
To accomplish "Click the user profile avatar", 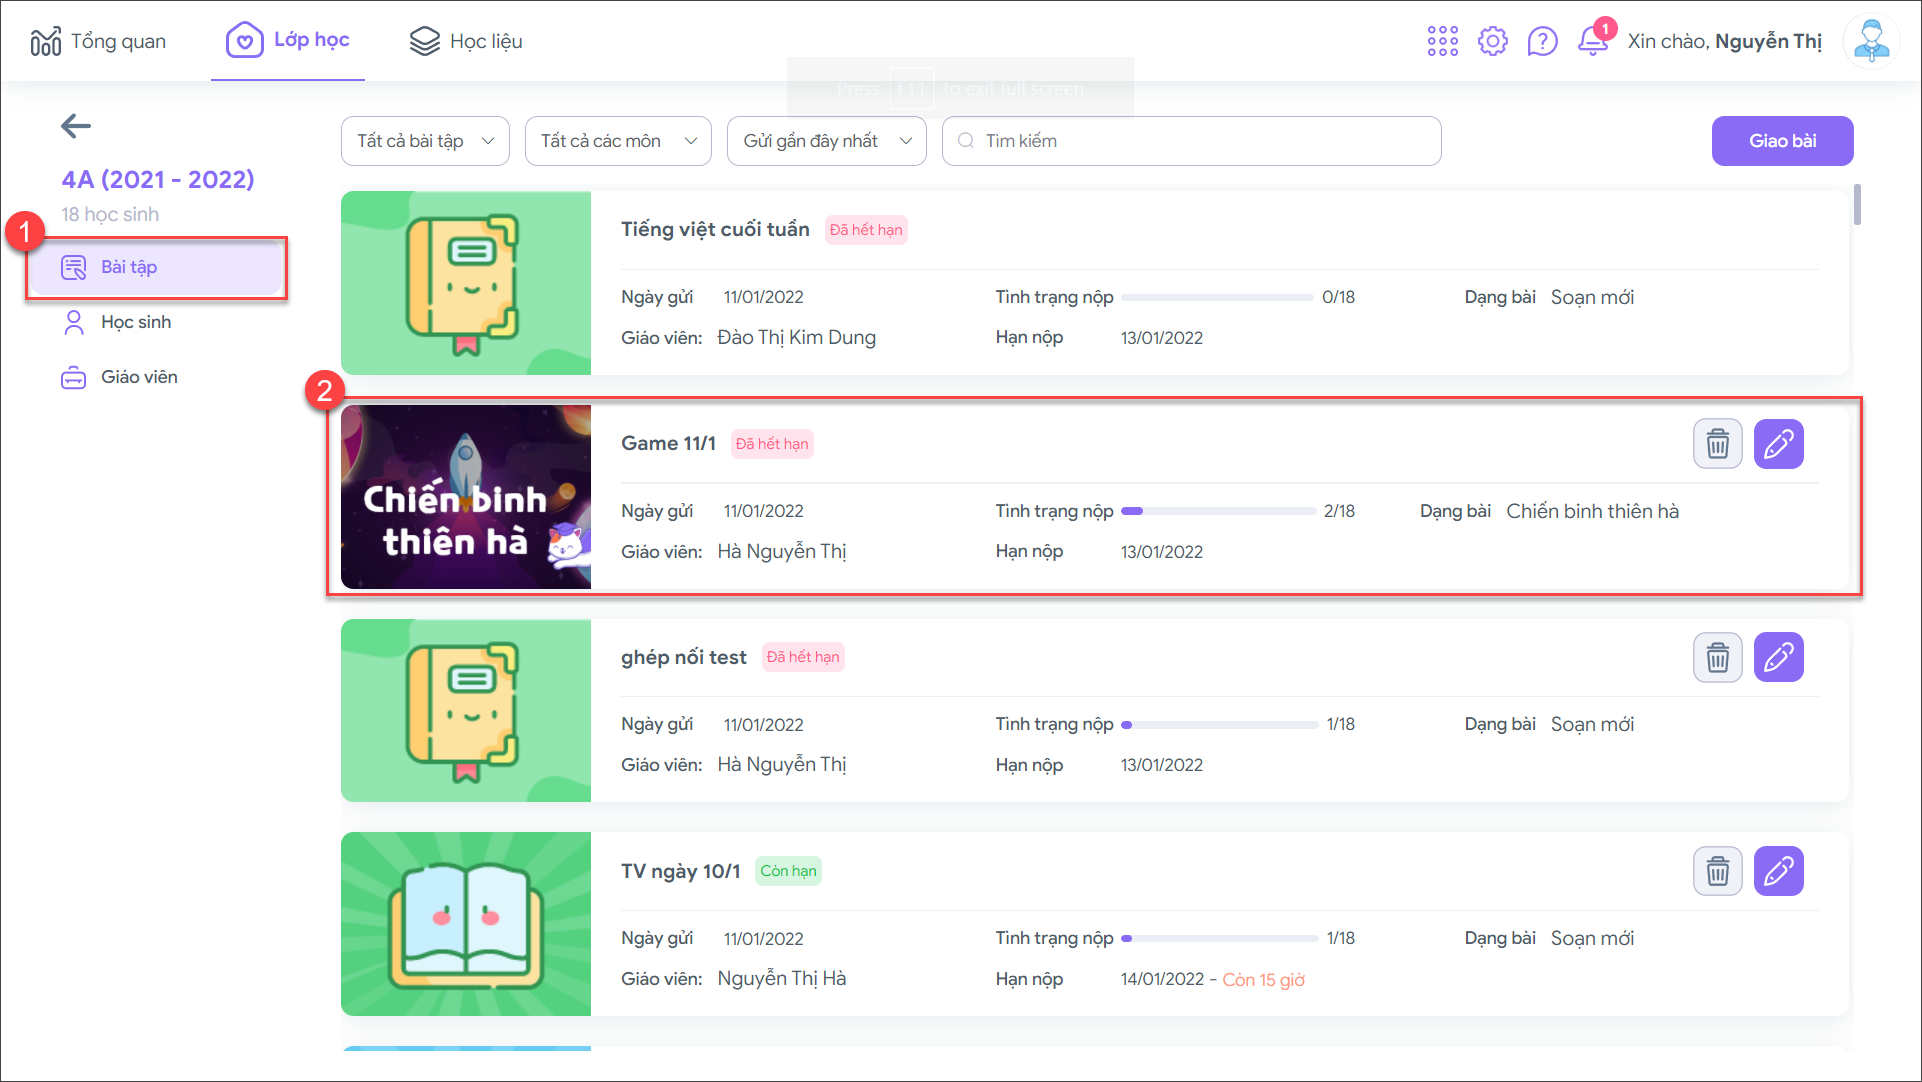I will point(1871,41).
